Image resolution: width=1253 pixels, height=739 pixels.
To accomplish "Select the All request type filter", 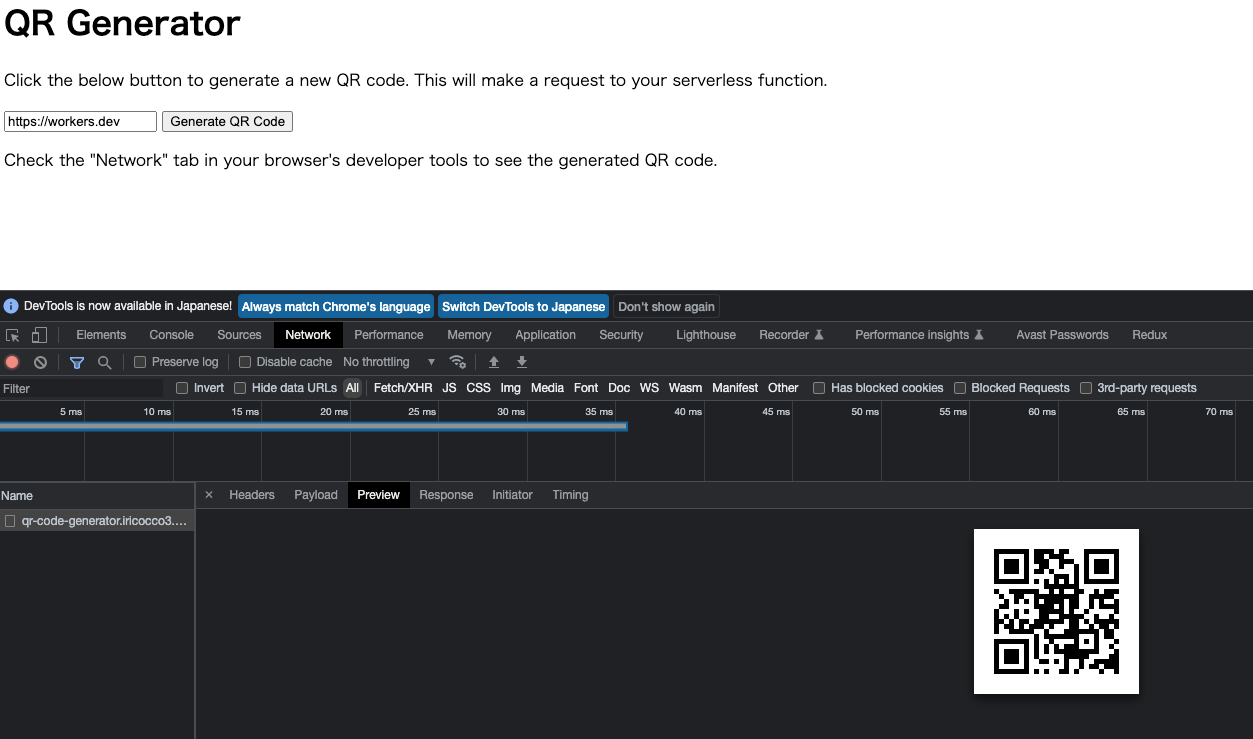I will (x=352, y=388).
